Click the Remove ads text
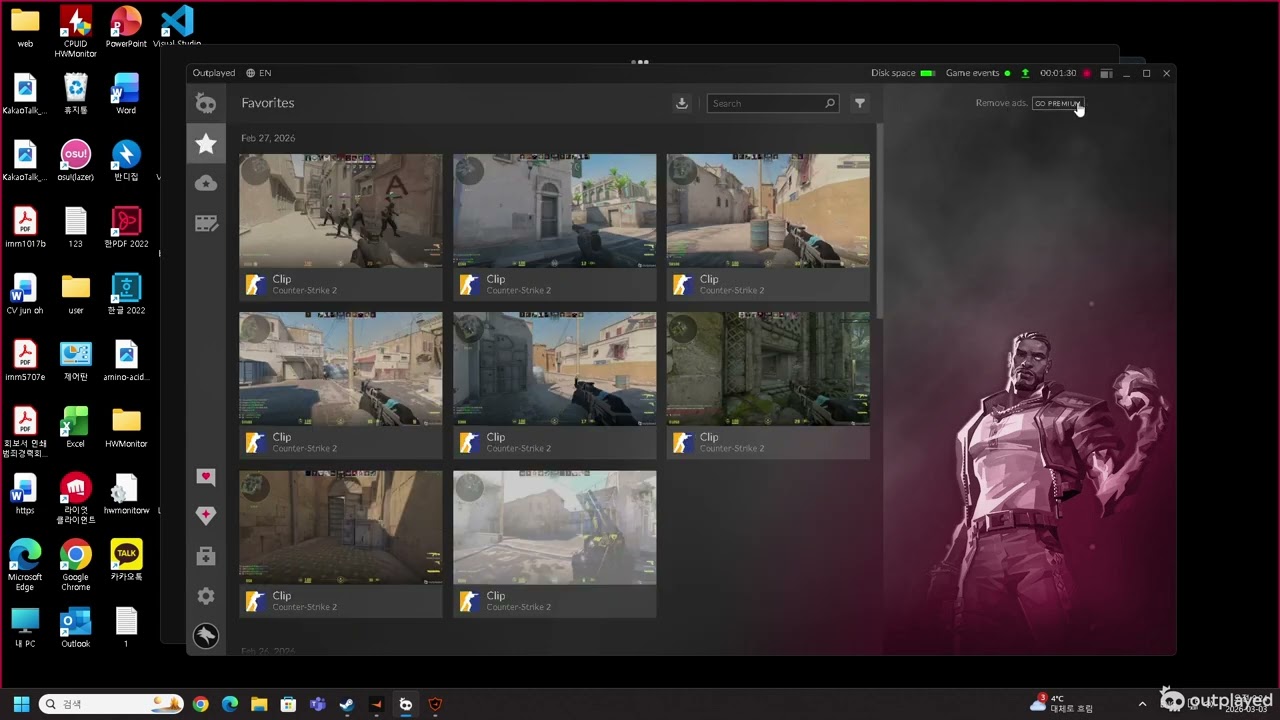 pyautogui.click(x=1001, y=103)
